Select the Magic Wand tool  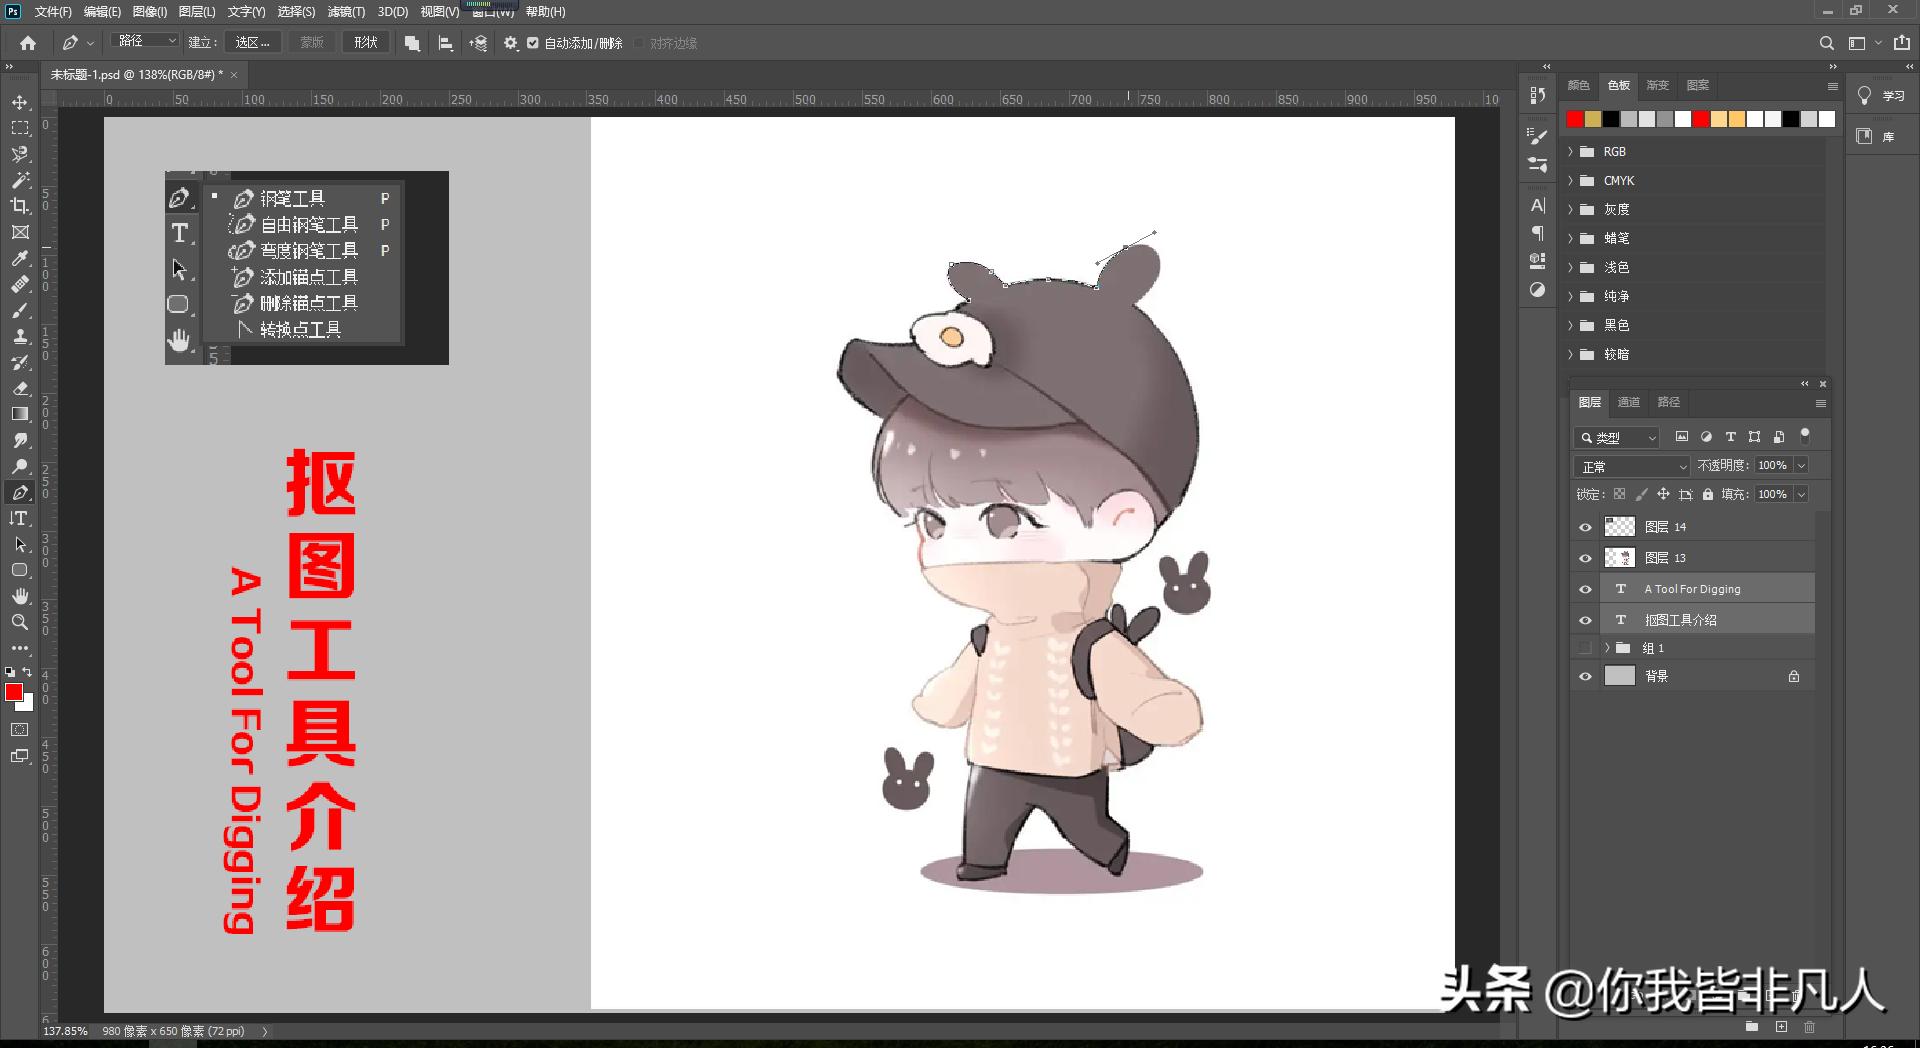19,180
